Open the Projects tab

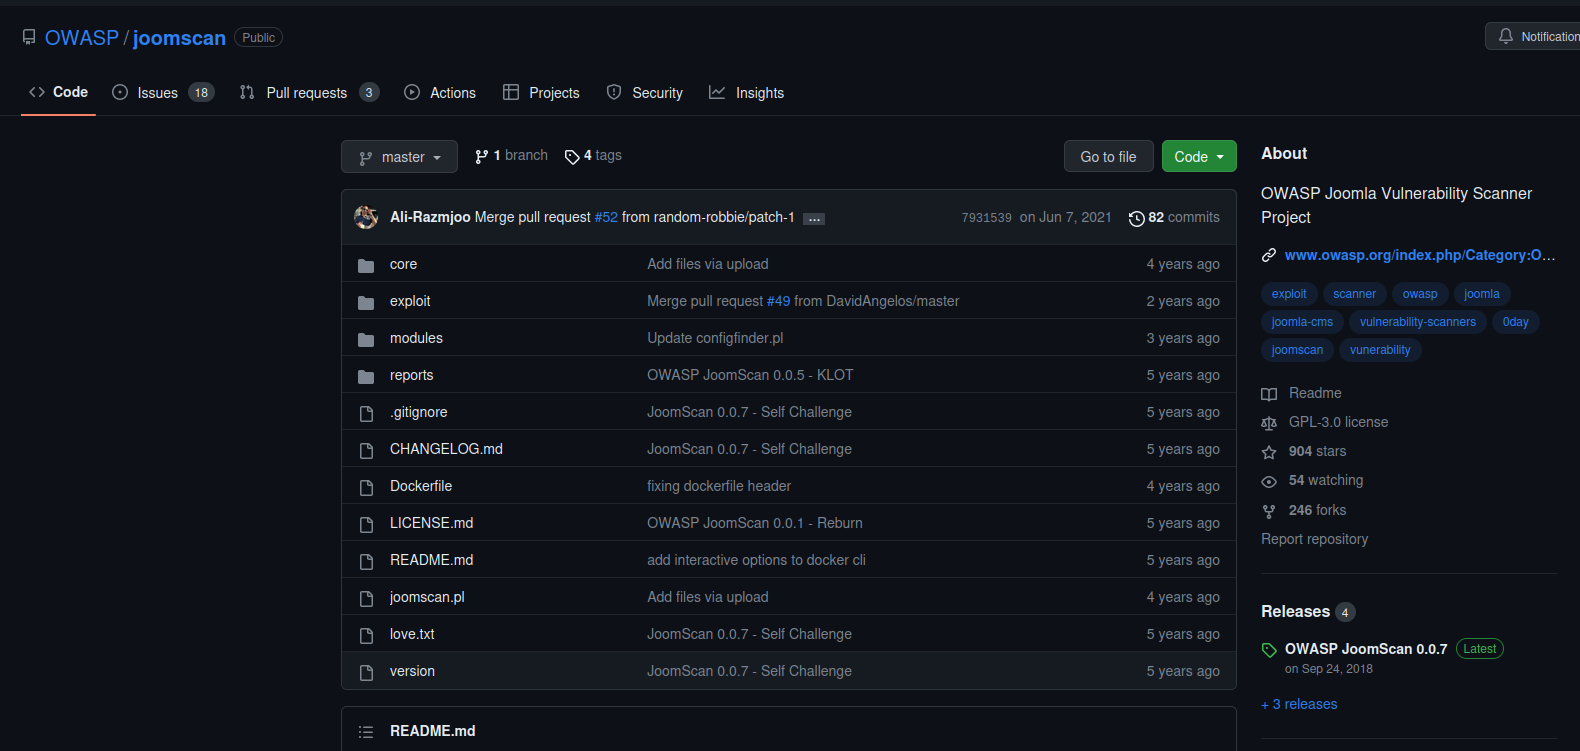[x=541, y=93]
